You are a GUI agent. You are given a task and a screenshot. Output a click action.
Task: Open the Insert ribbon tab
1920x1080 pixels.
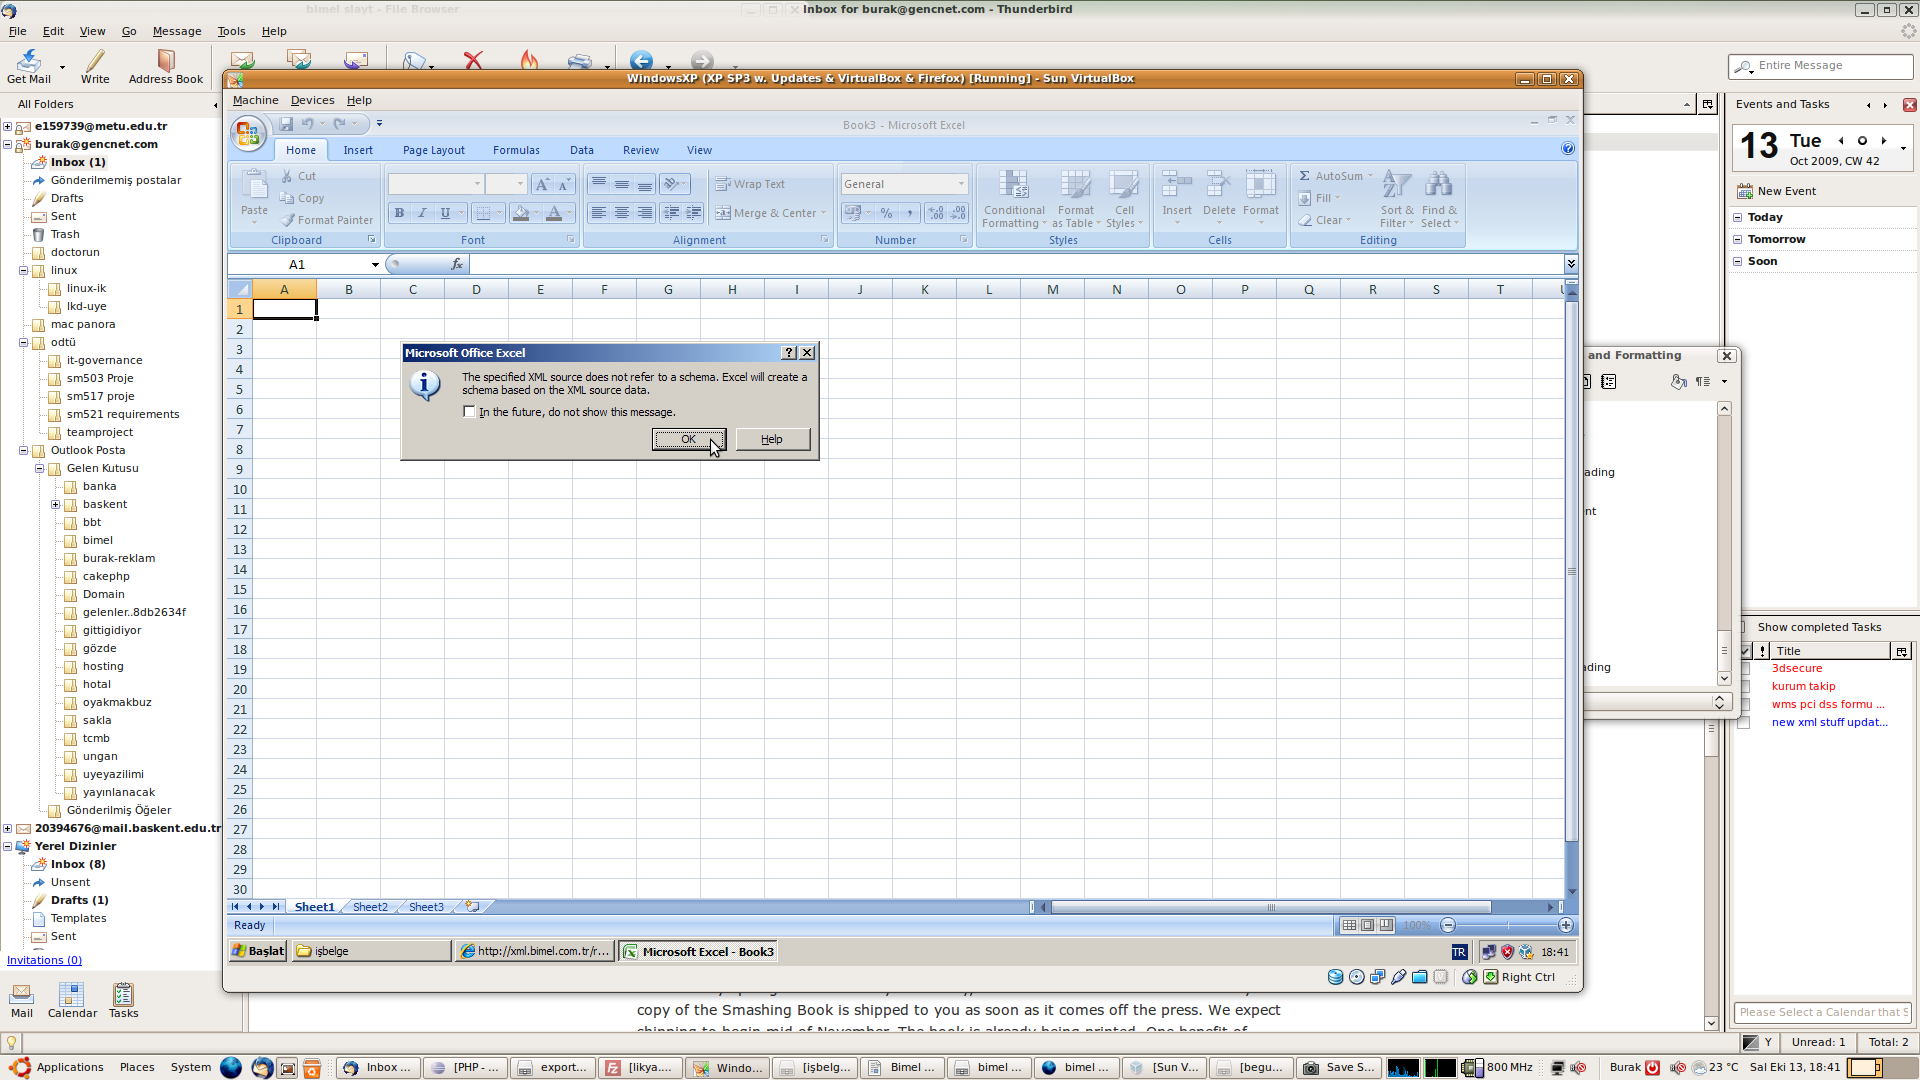point(358,150)
